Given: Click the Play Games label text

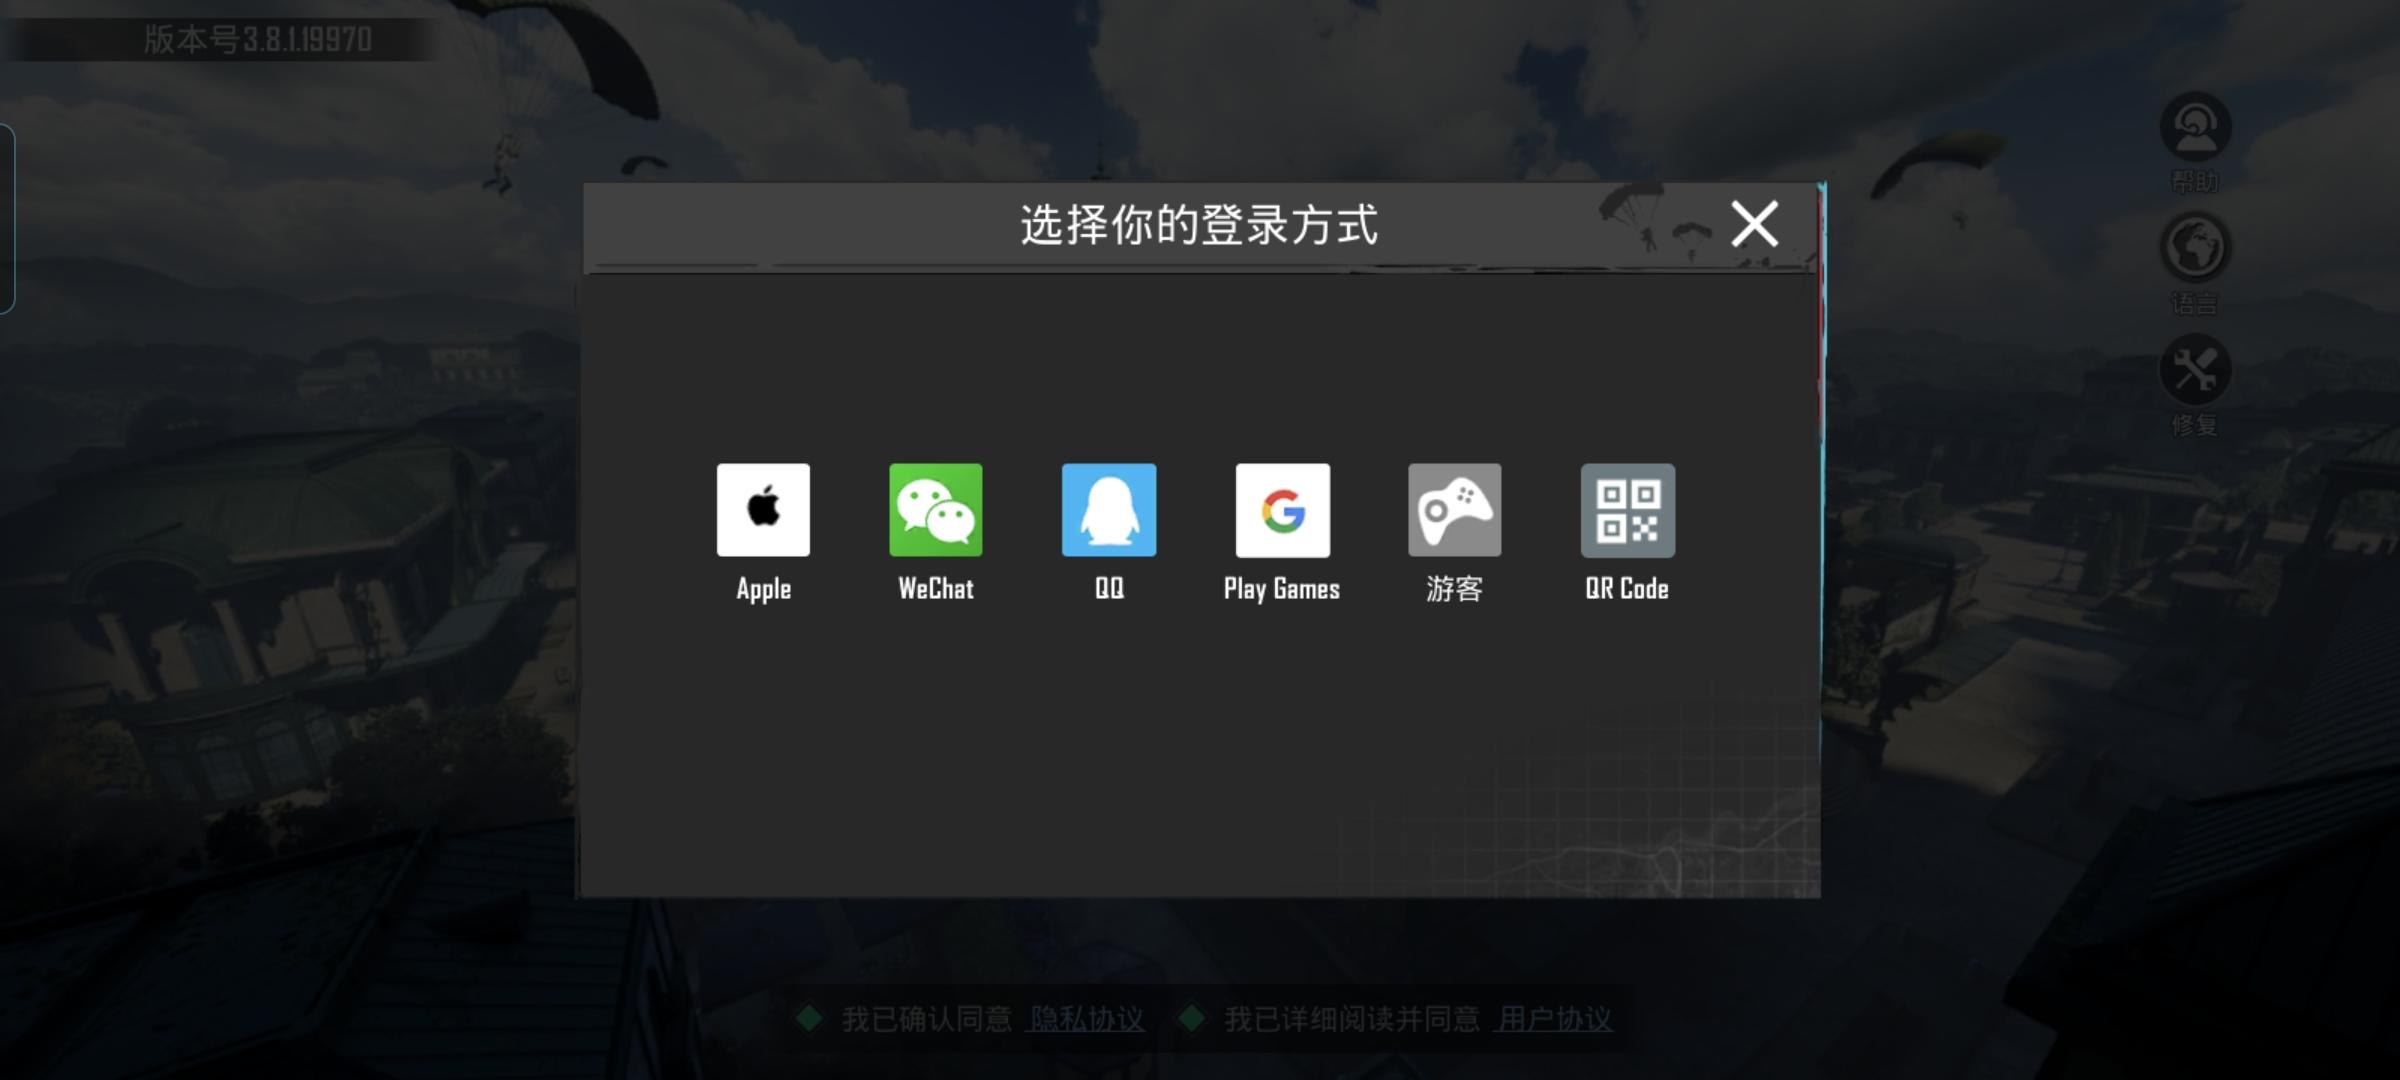Looking at the screenshot, I should pos(1282,589).
